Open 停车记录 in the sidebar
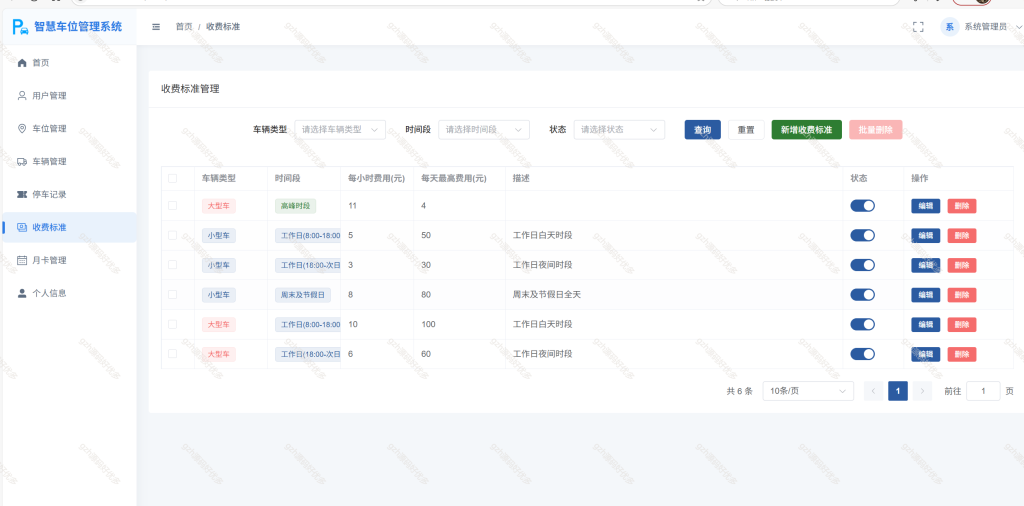The image size is (1024, 506). pos(69,195)
